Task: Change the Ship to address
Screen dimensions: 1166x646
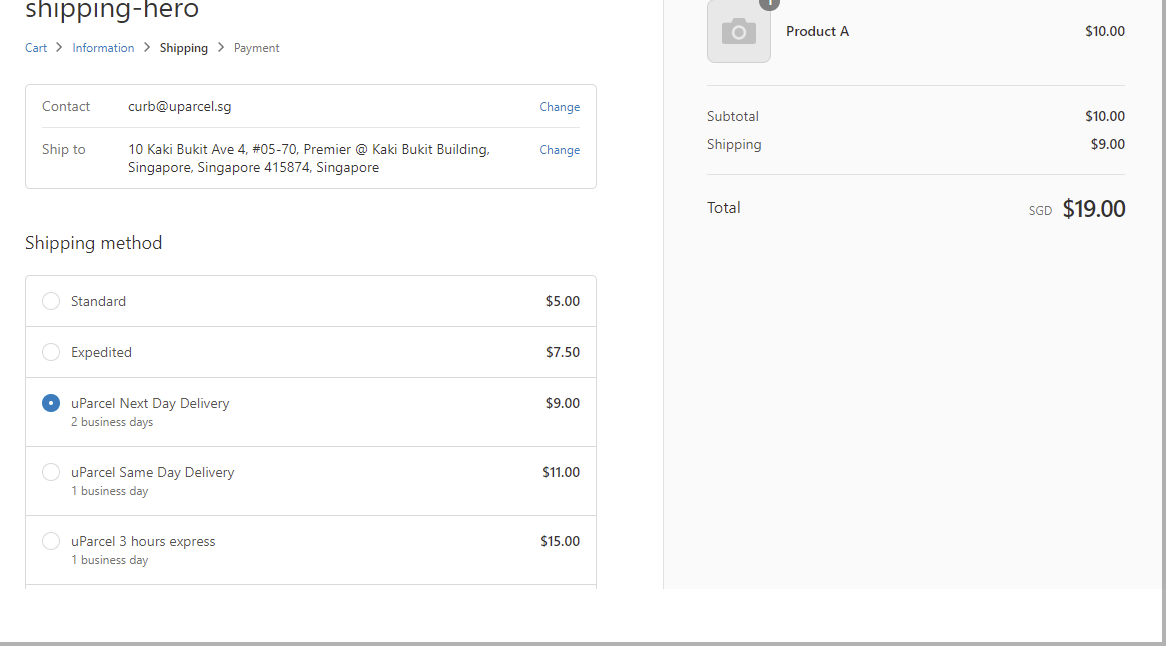Action: tap(559, 150)
